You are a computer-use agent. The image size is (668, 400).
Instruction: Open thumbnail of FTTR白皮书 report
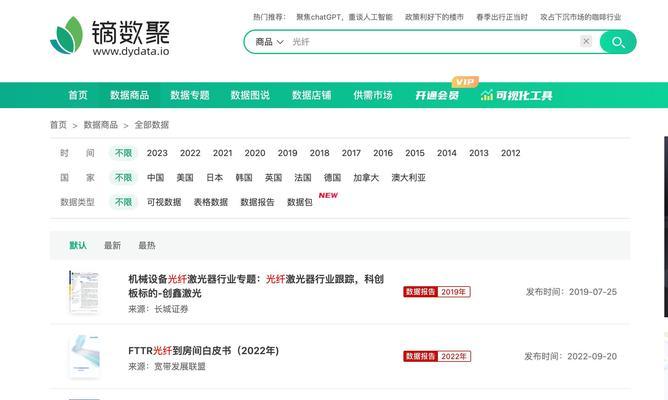tap(85, 356)
